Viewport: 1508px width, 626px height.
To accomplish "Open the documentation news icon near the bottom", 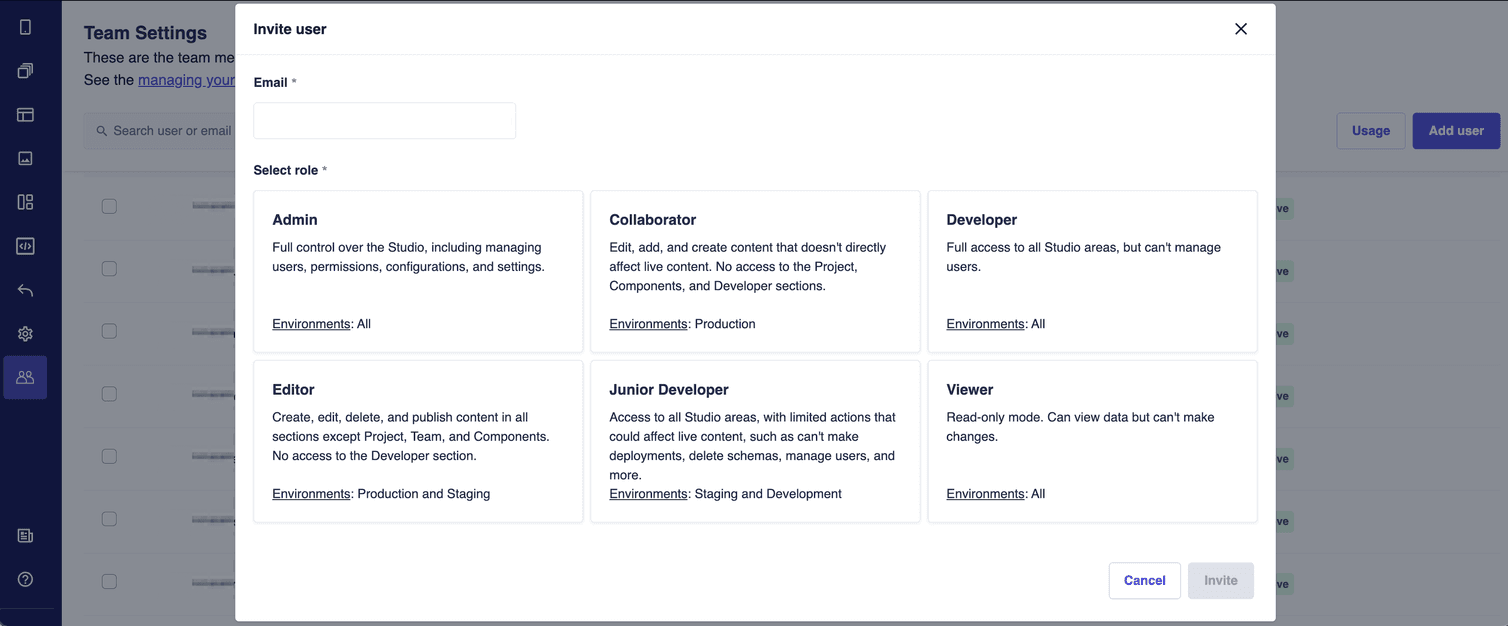I will click(x=25, y=535).
